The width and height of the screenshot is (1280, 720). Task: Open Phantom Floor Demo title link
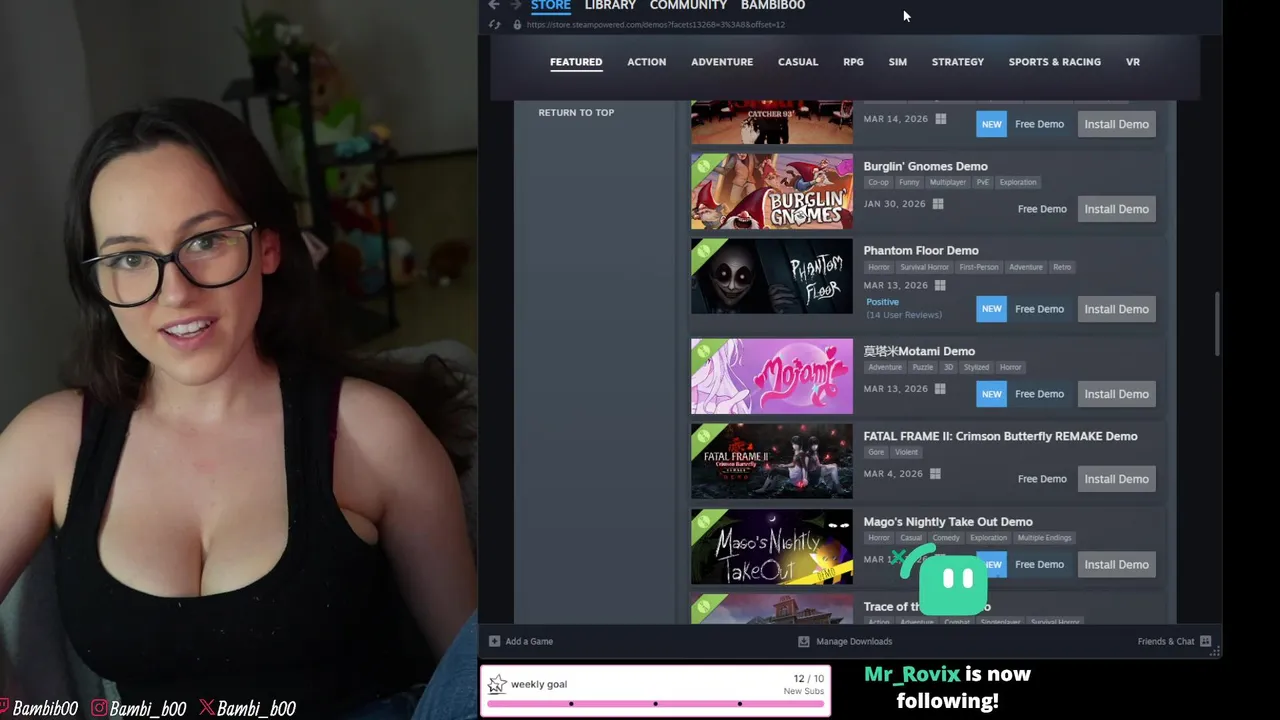pyautogui.click(x=921, y=251)
